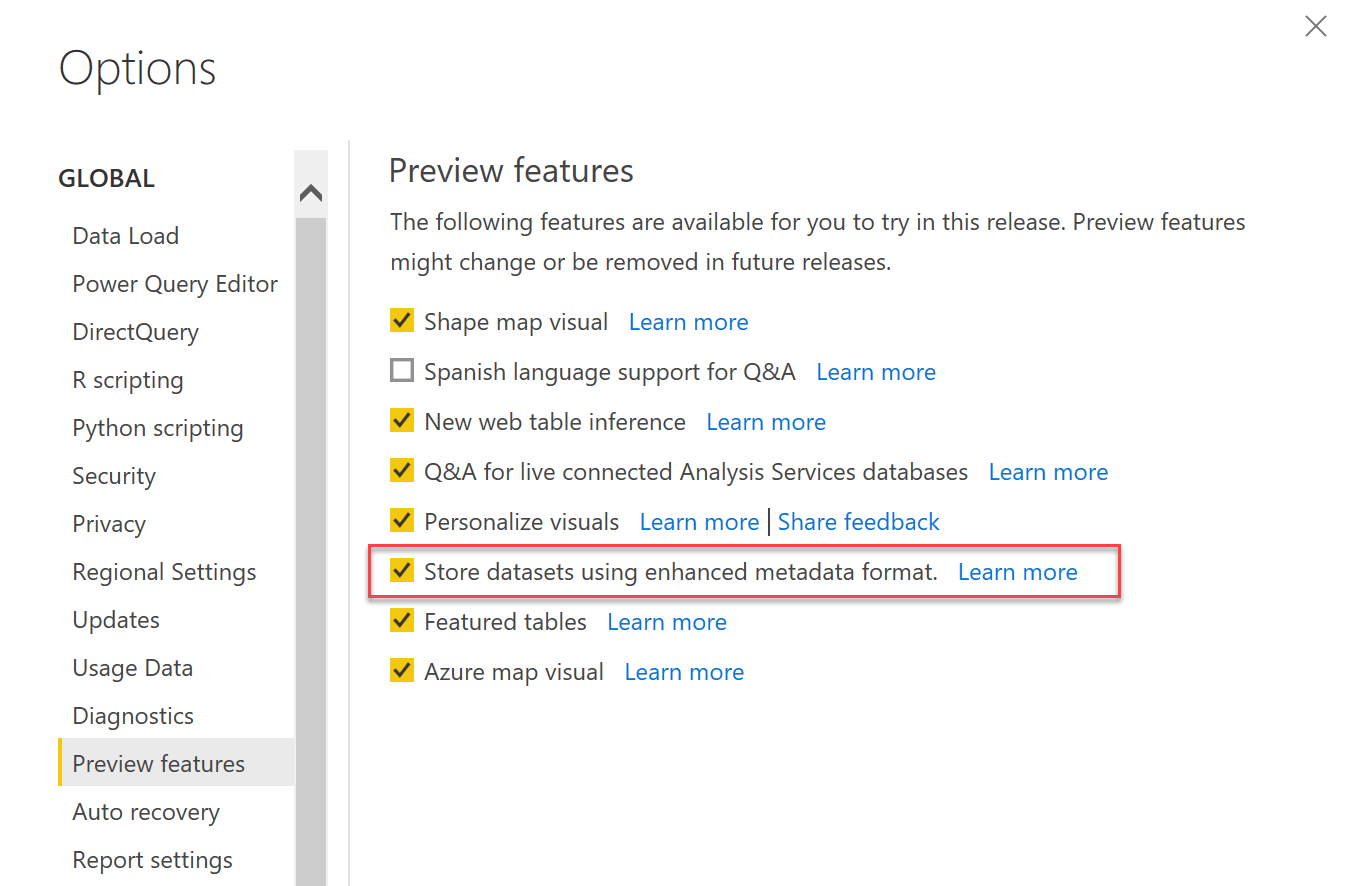Screen dimensions: 1348x886
Task: Uncheck Personalize visuals
Action: click(x=402, y=521)
